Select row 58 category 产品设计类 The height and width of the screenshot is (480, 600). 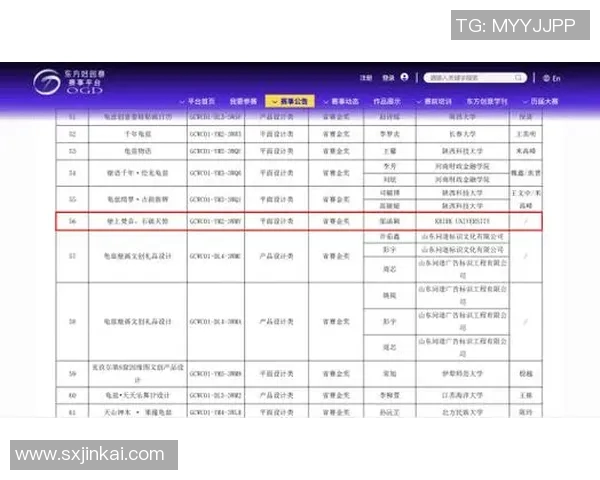[276, 322]
